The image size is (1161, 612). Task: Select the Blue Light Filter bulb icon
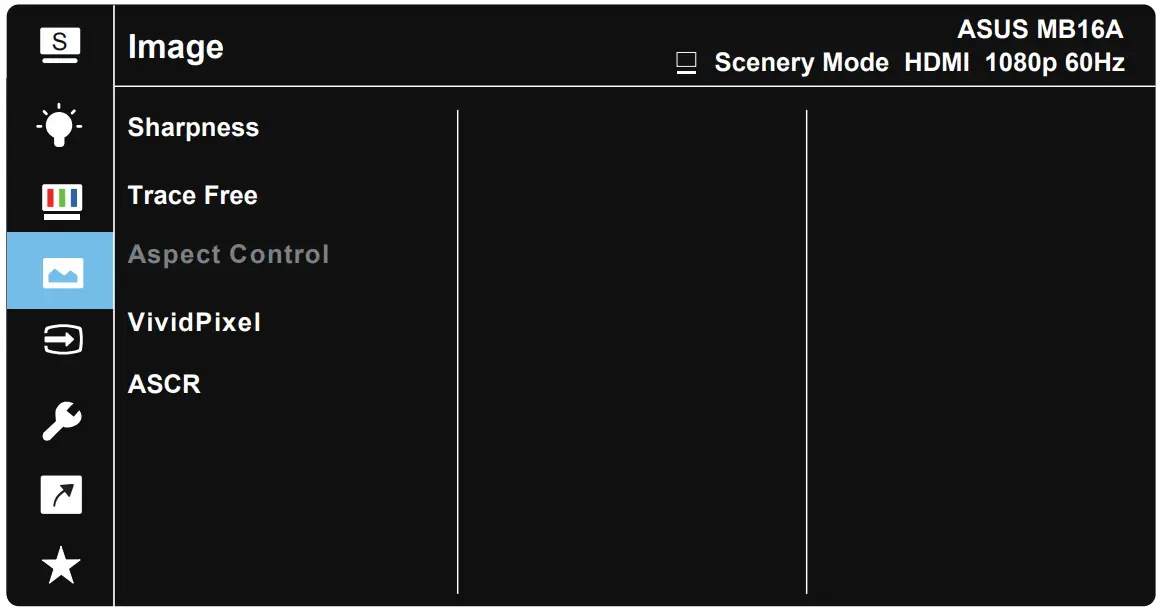[x=60, y=124]
